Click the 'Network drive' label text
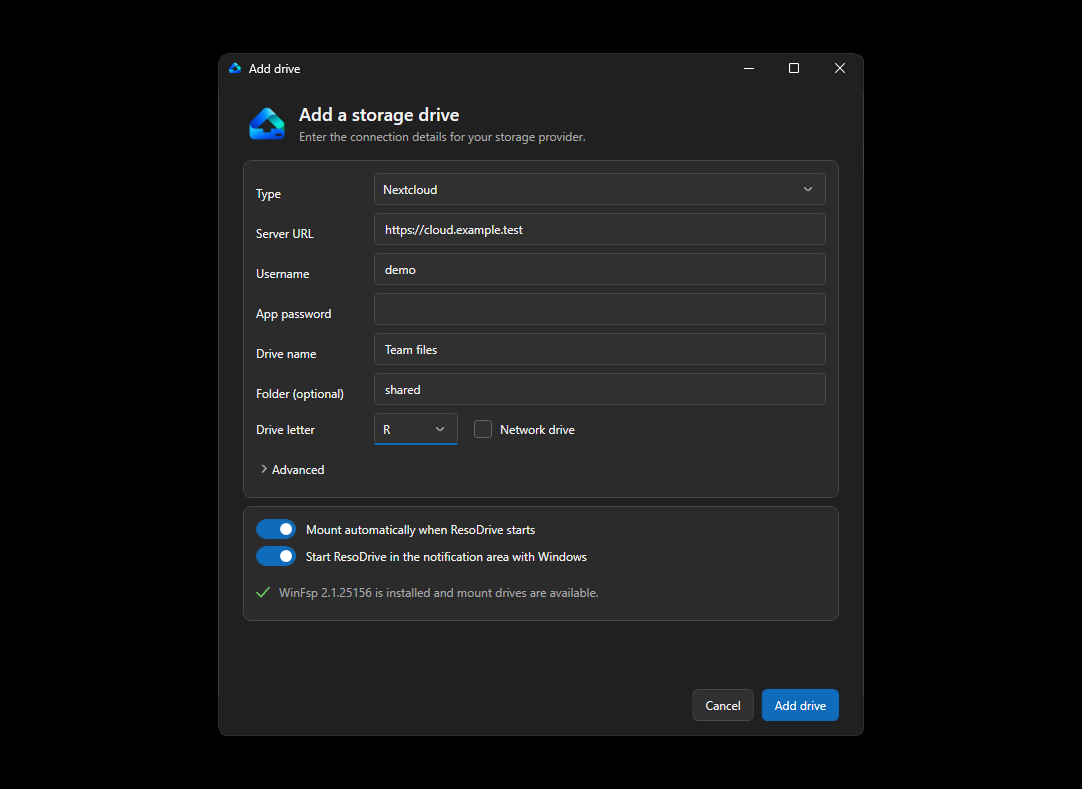This screenshot has width=1082, height=789. (x=537, y=430)
